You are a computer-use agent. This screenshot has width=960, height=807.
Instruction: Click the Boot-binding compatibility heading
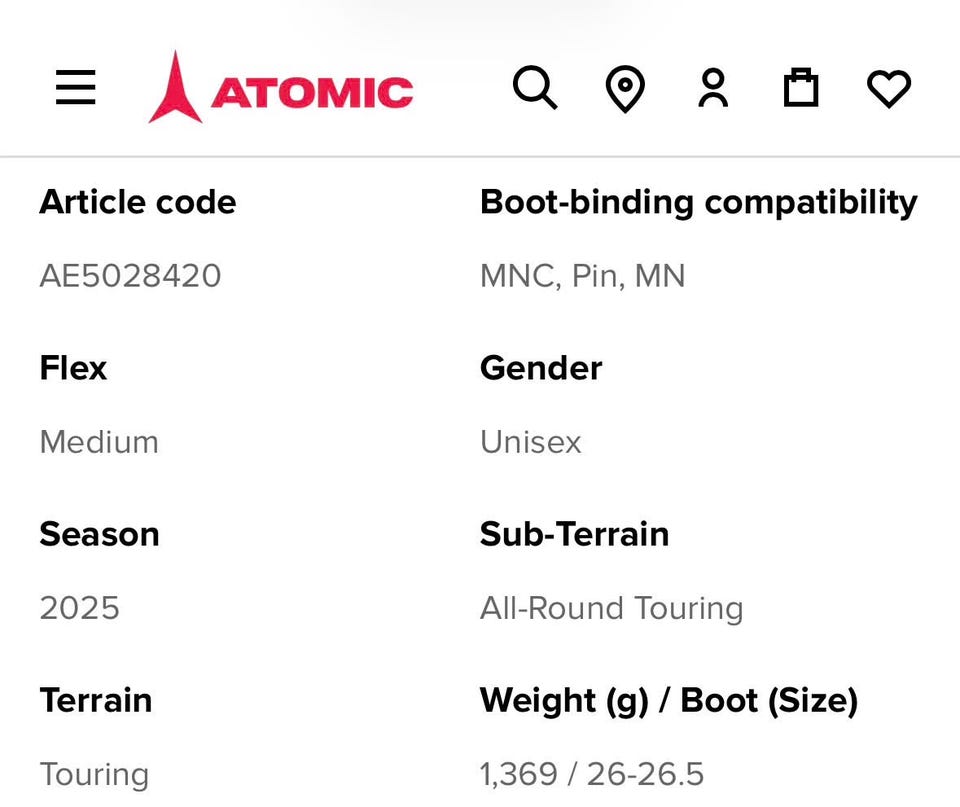(x=698, y=202)
